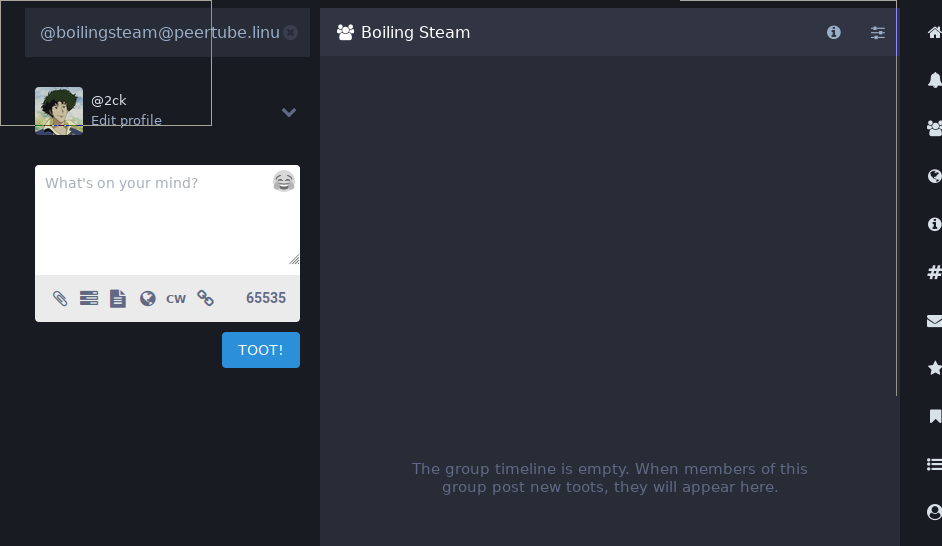Image resolution: width=942 pixels, height=546 pixels.
Task: Click the paperclip attach media icon
Action: coord(60,298)
